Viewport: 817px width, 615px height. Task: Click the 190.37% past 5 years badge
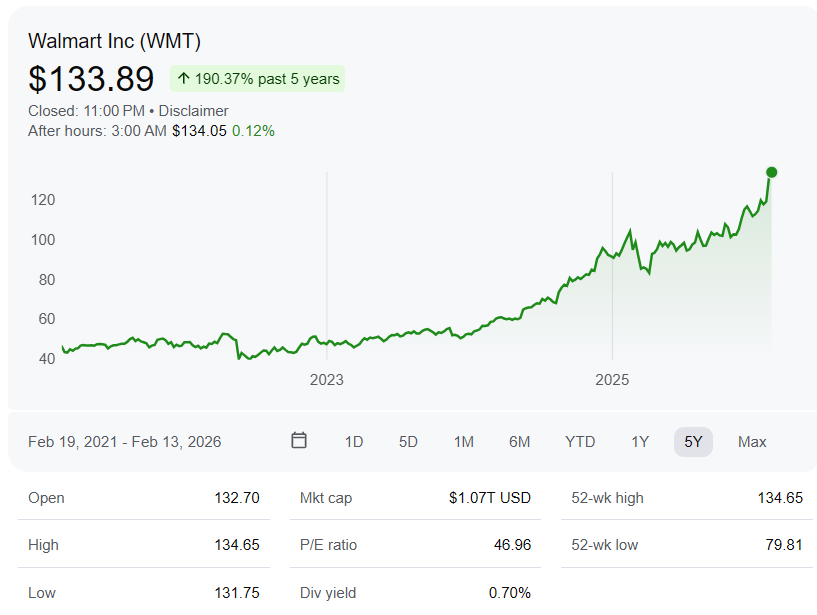tap(258, 79)
